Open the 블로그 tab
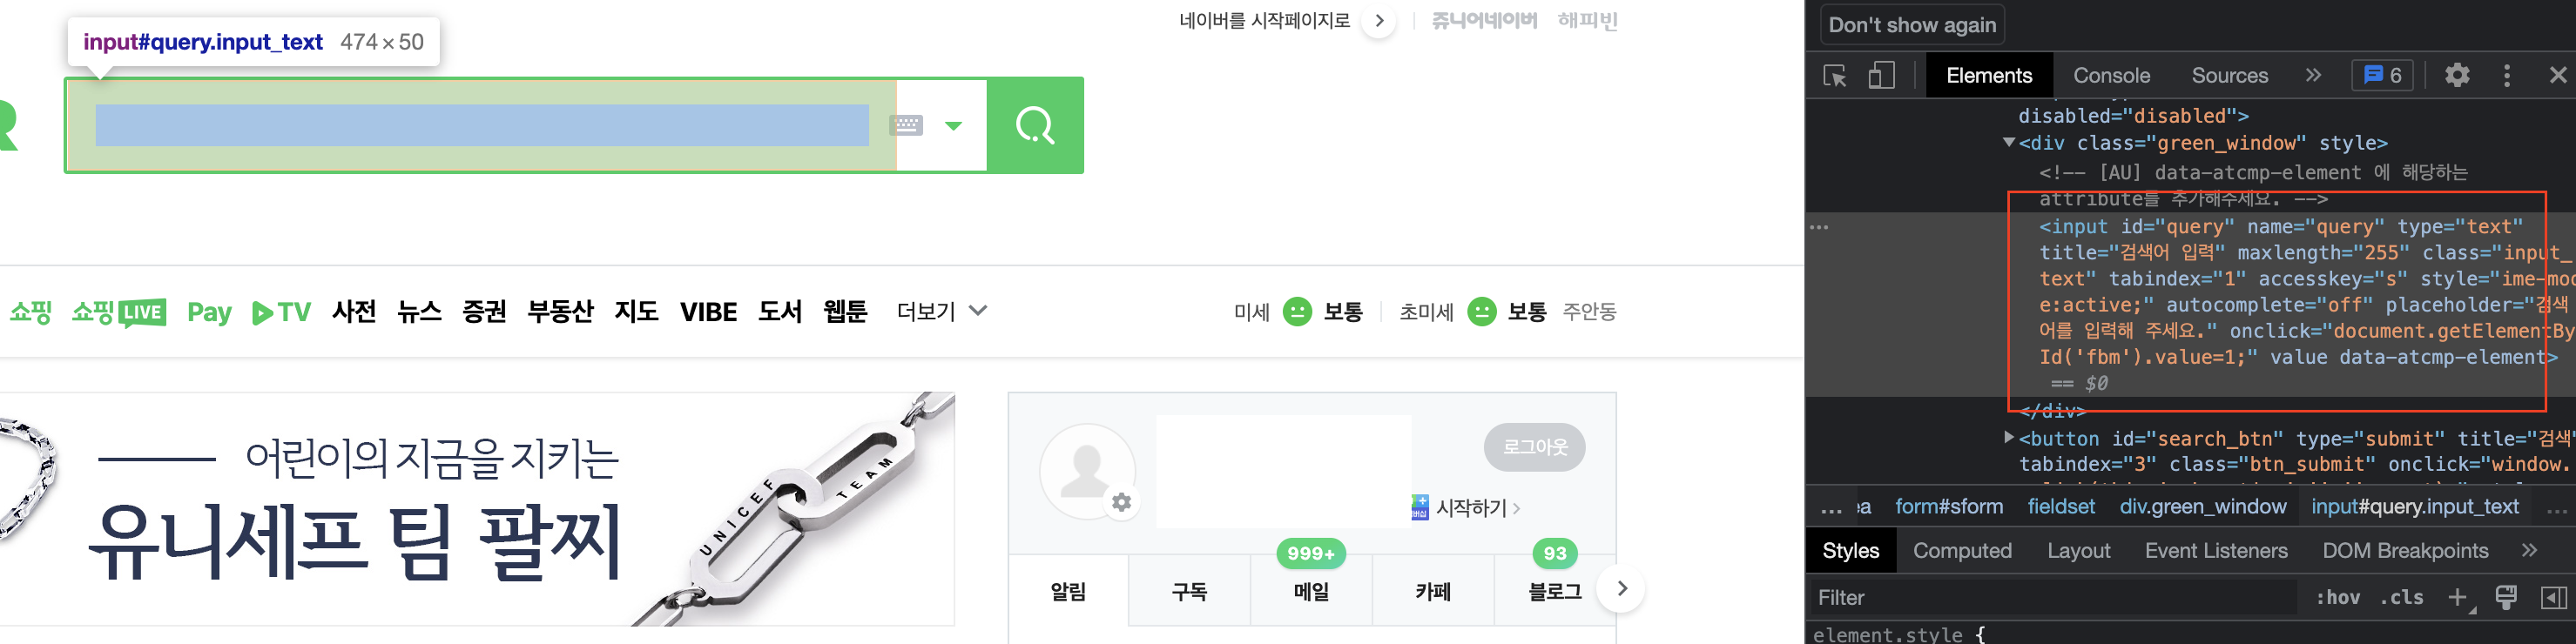Viewport: 2576px width, 644px height. coord(1554,591)
